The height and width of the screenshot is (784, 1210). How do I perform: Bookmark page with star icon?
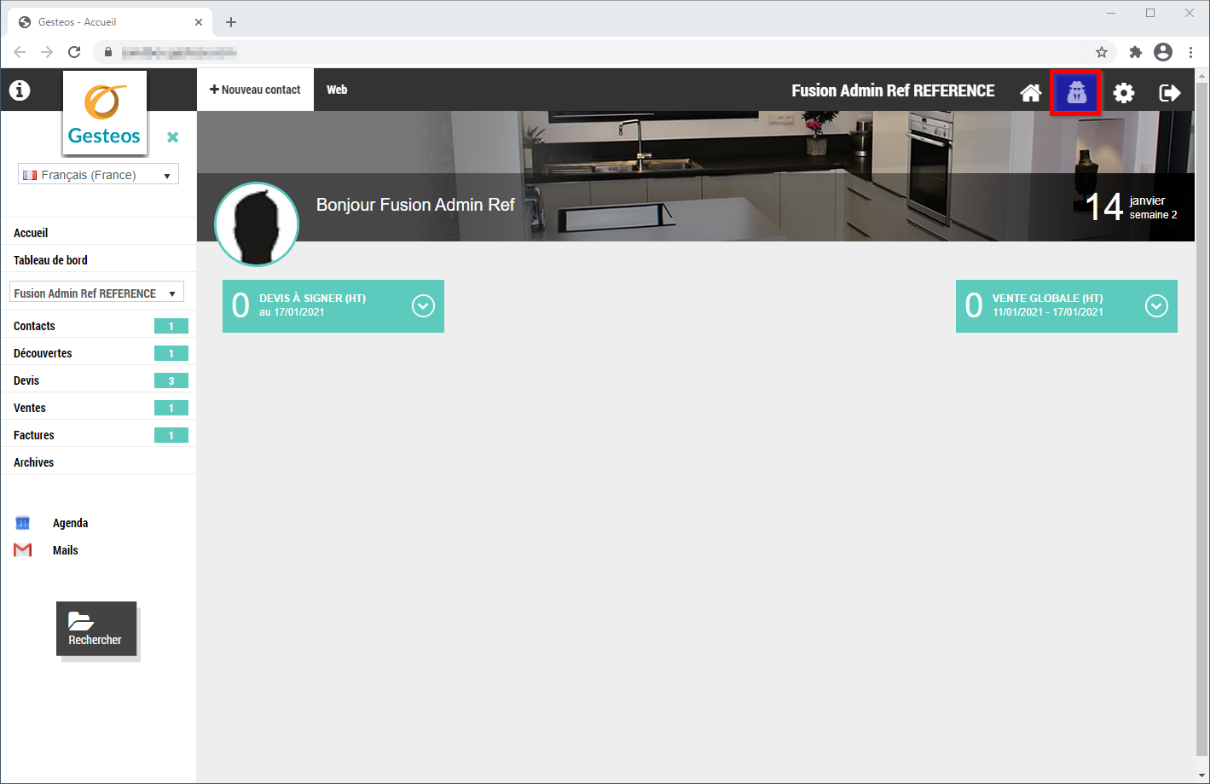pyautogui.click(x=1101, y=52)
